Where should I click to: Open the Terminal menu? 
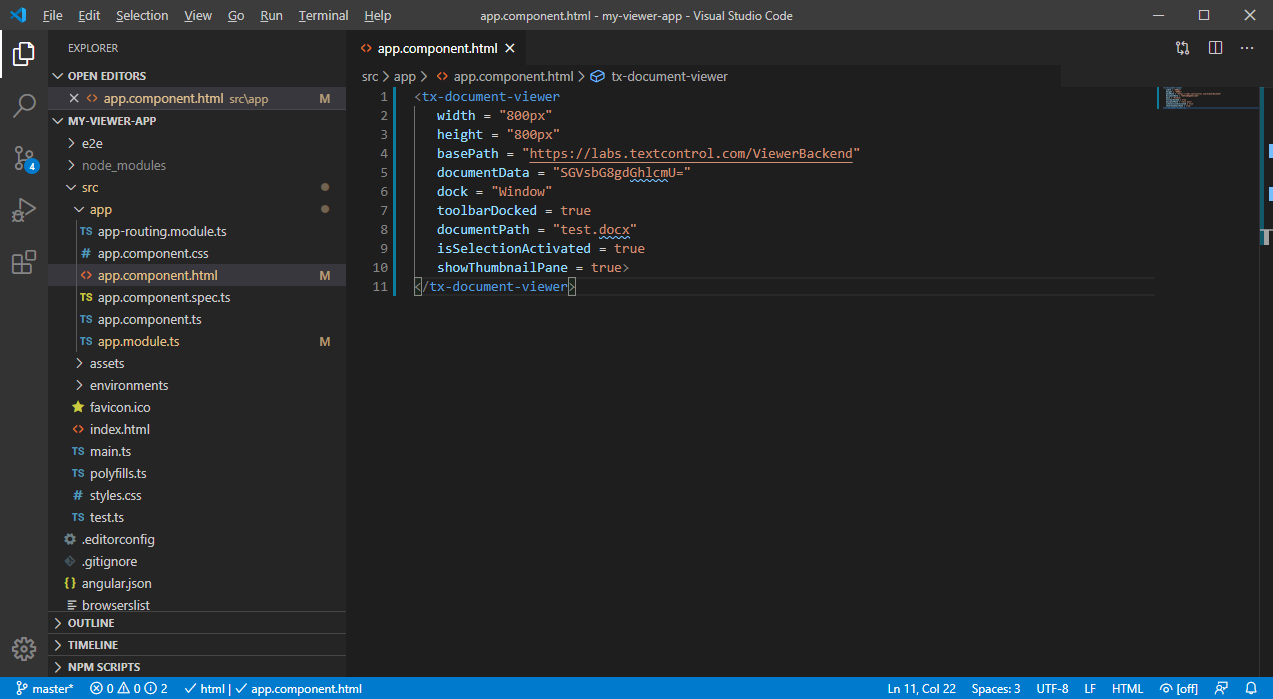pos(323,15)
